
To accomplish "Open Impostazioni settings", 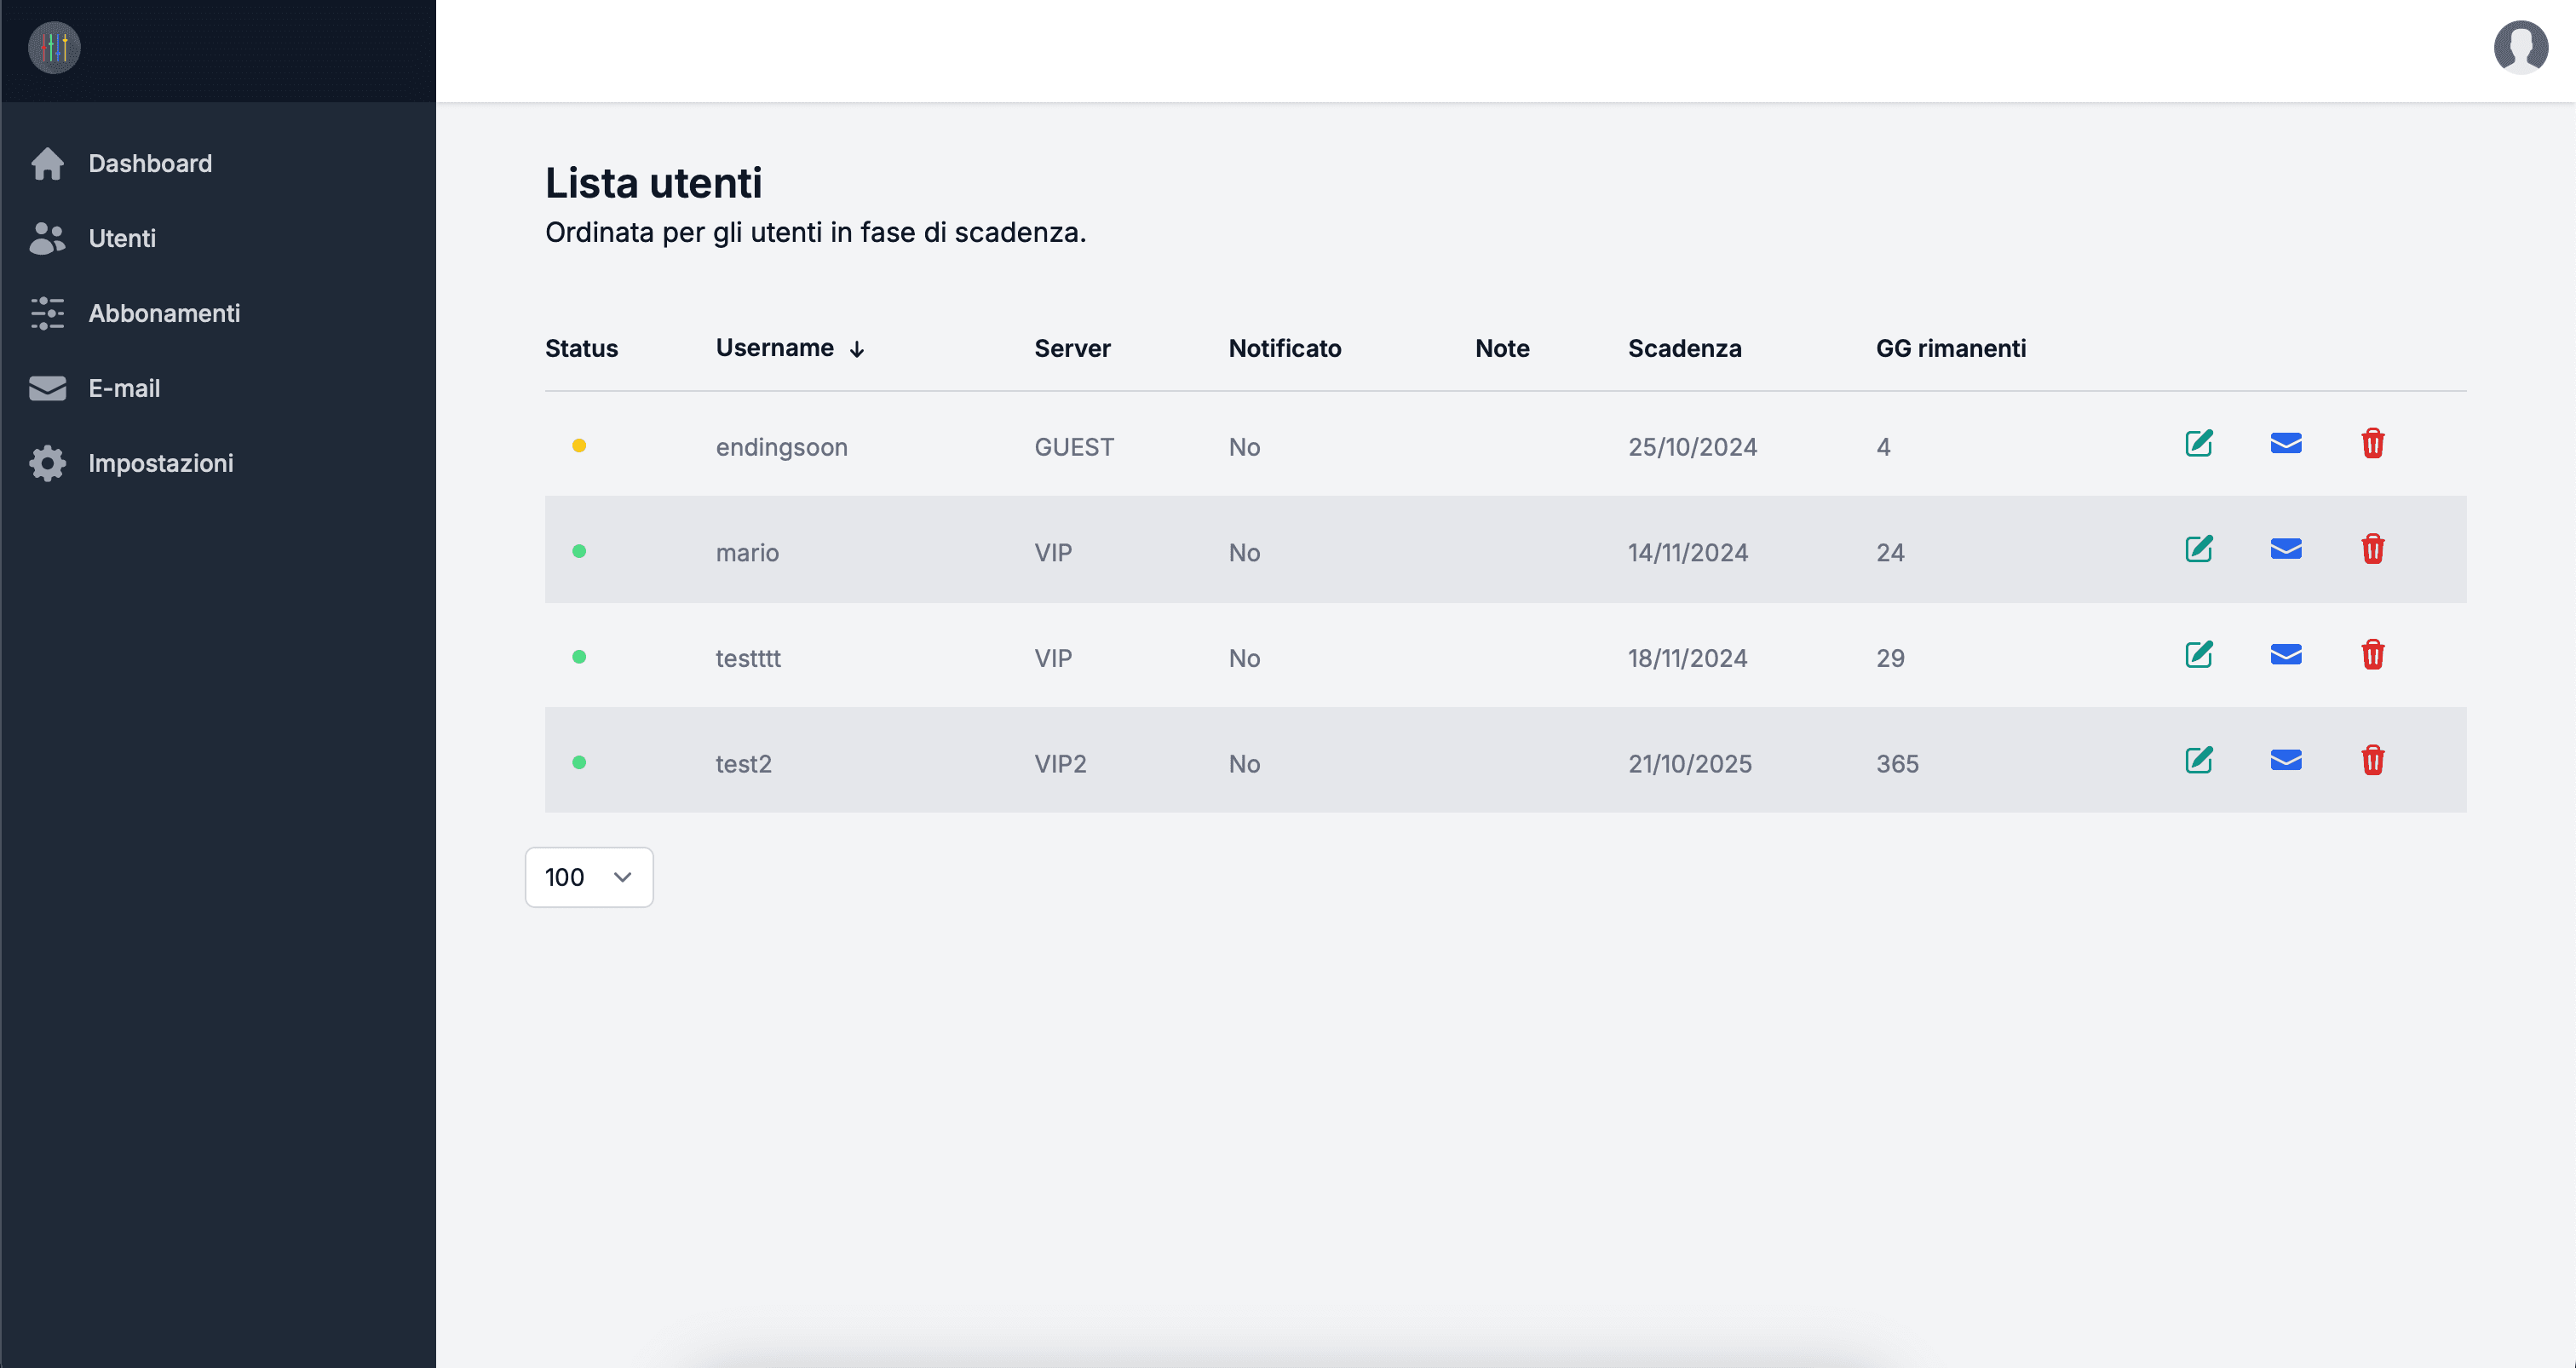I will [x=160, y=463].
